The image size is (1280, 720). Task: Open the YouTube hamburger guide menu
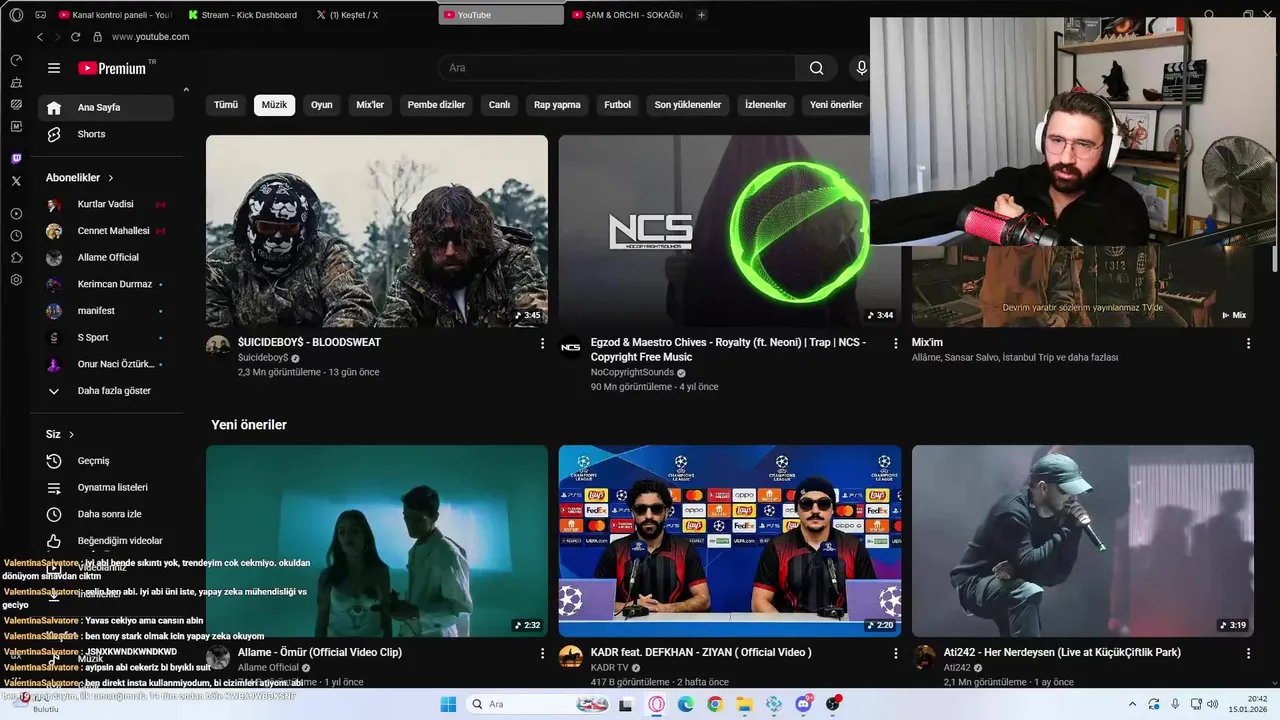click(54, 68)
